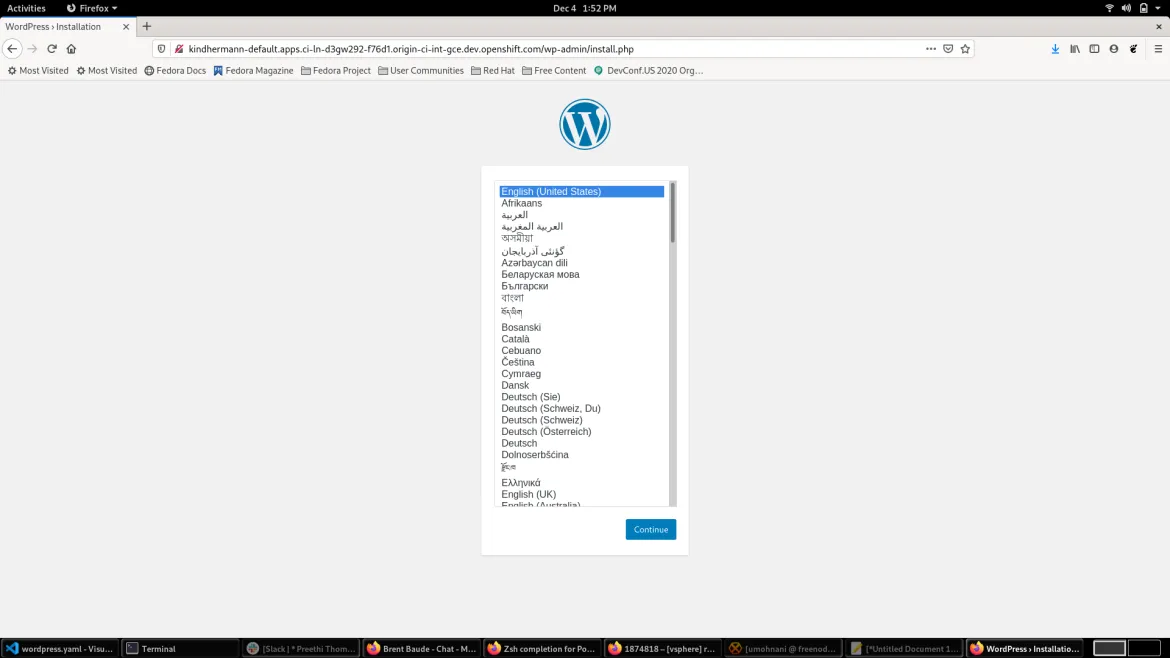Switch to Untitled Document 1 editor window
This screenshot has height=658, width=1170.
click(x=904, y=648)
